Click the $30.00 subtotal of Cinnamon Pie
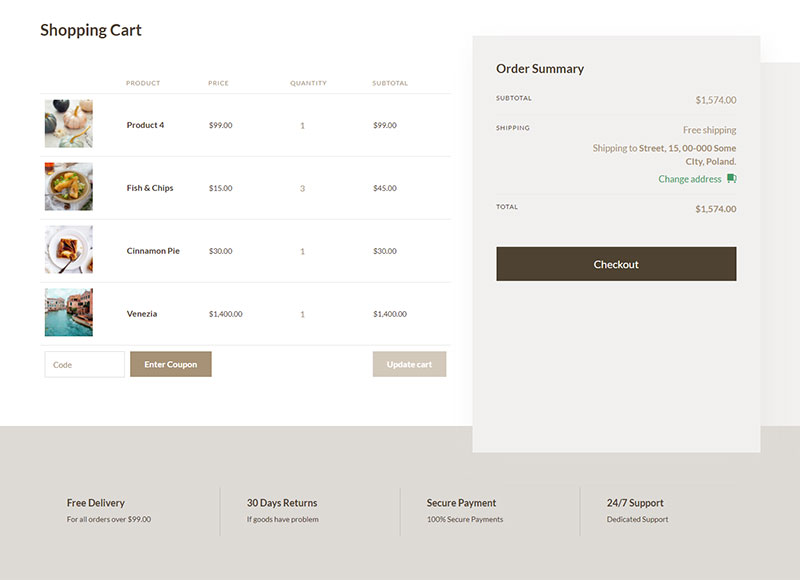800x580 pixels. pyautogui.click(x=385, y=251)
